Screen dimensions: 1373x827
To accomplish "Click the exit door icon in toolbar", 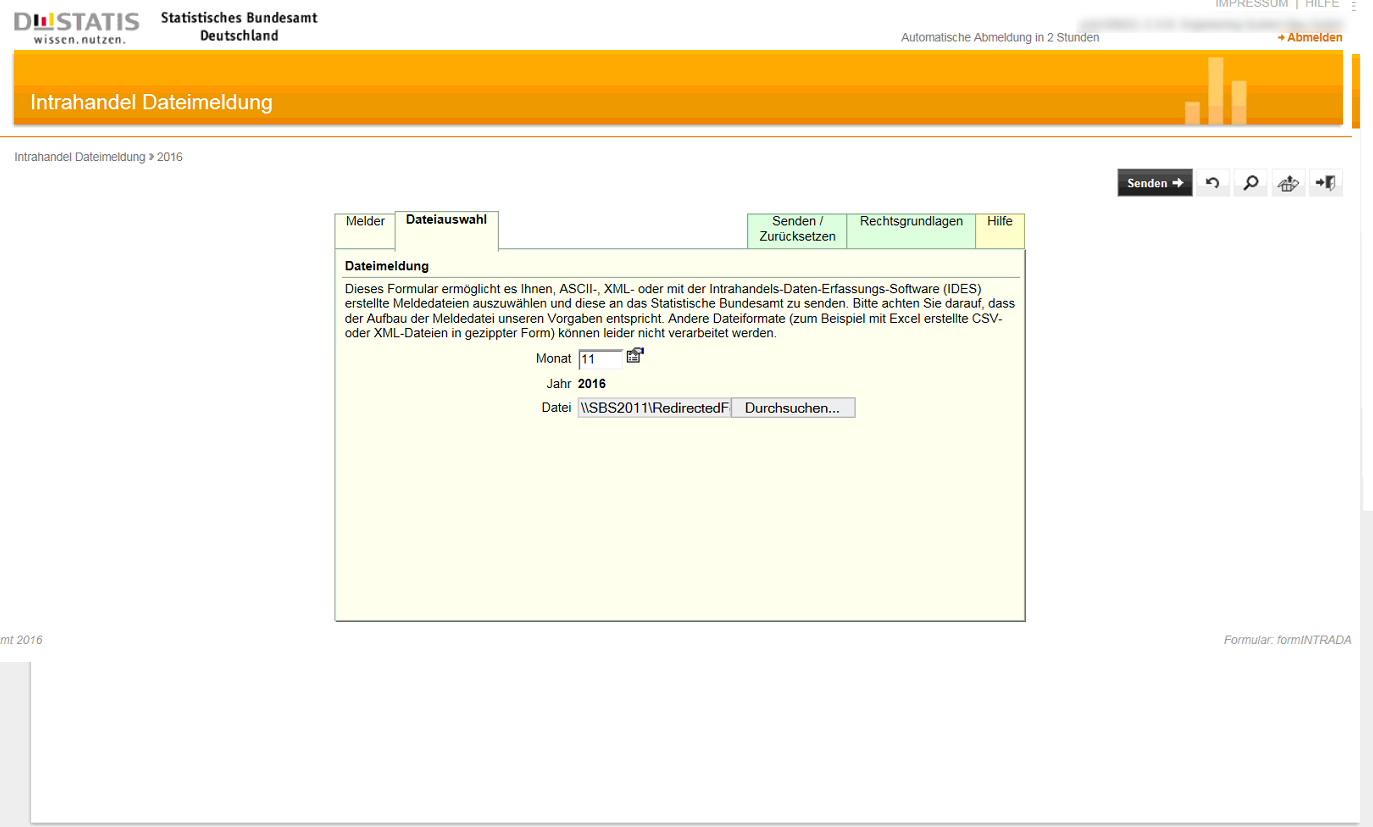I will click(1326, 183).
